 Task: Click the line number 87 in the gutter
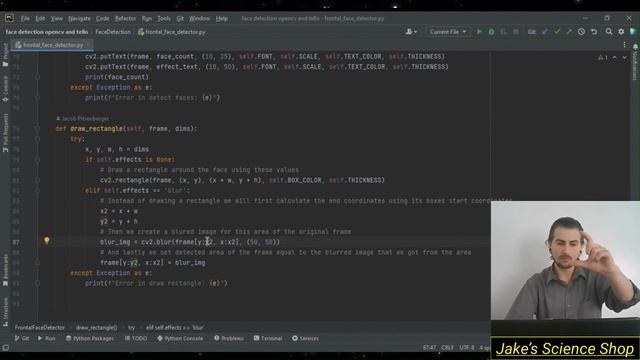(x=16, y=242)
